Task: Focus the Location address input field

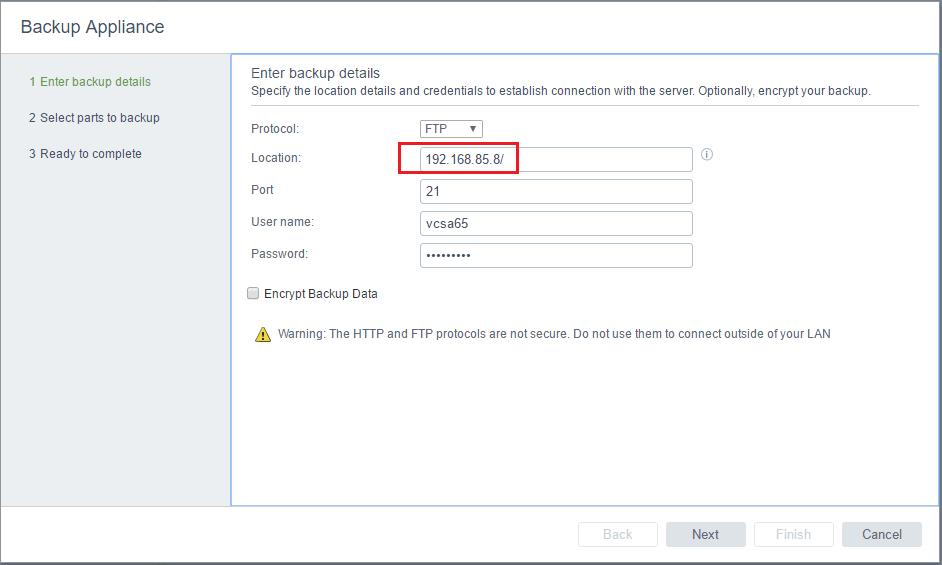Action: pyautogui.click(x=556, y=160)
